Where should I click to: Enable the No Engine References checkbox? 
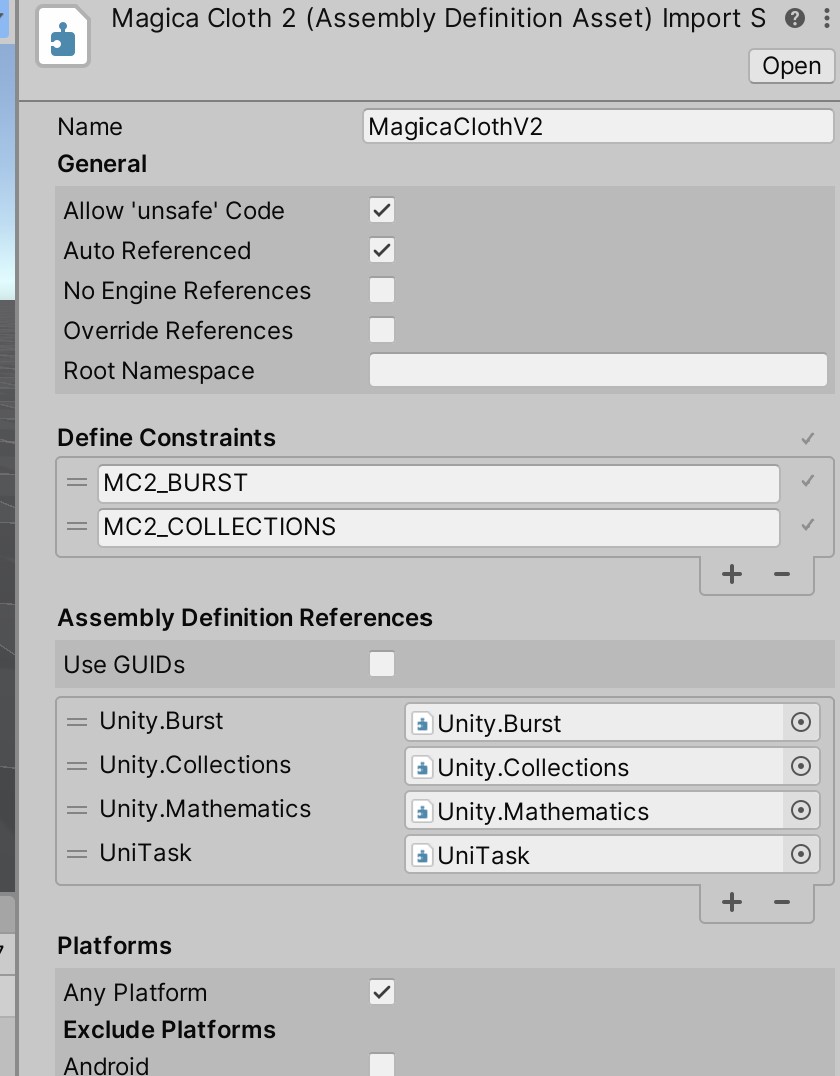[x=381, y=290]
